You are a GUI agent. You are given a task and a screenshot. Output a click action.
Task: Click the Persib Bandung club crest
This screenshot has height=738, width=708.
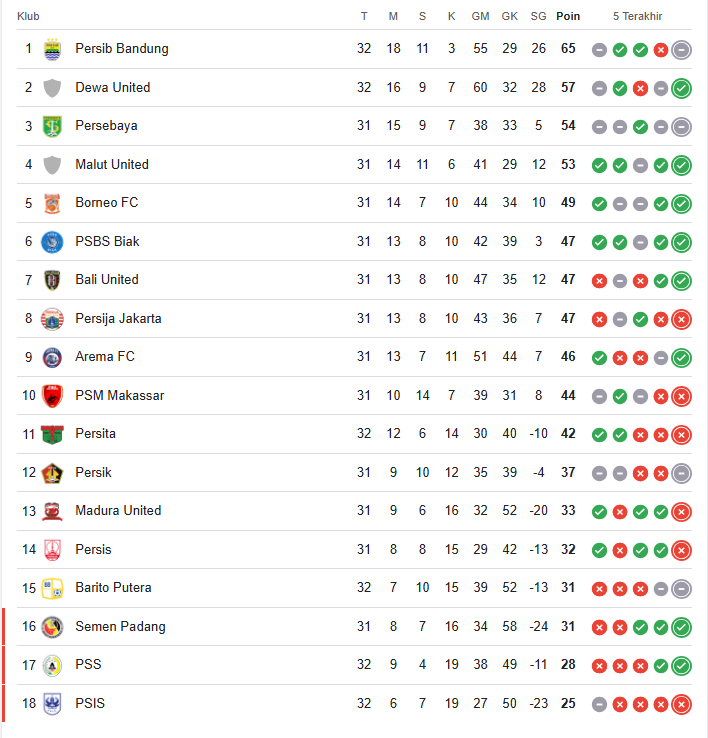click(52, 49)
